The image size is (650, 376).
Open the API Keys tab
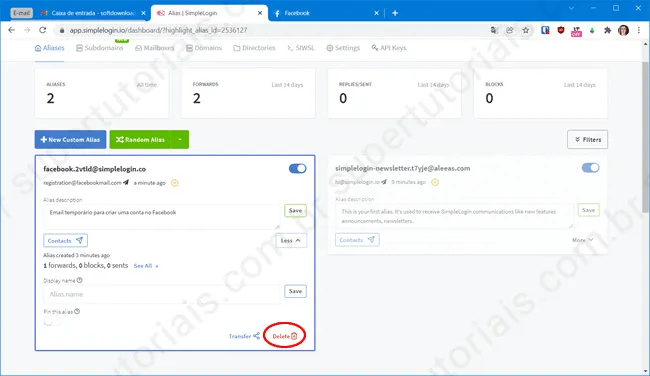tap(389, 48)
